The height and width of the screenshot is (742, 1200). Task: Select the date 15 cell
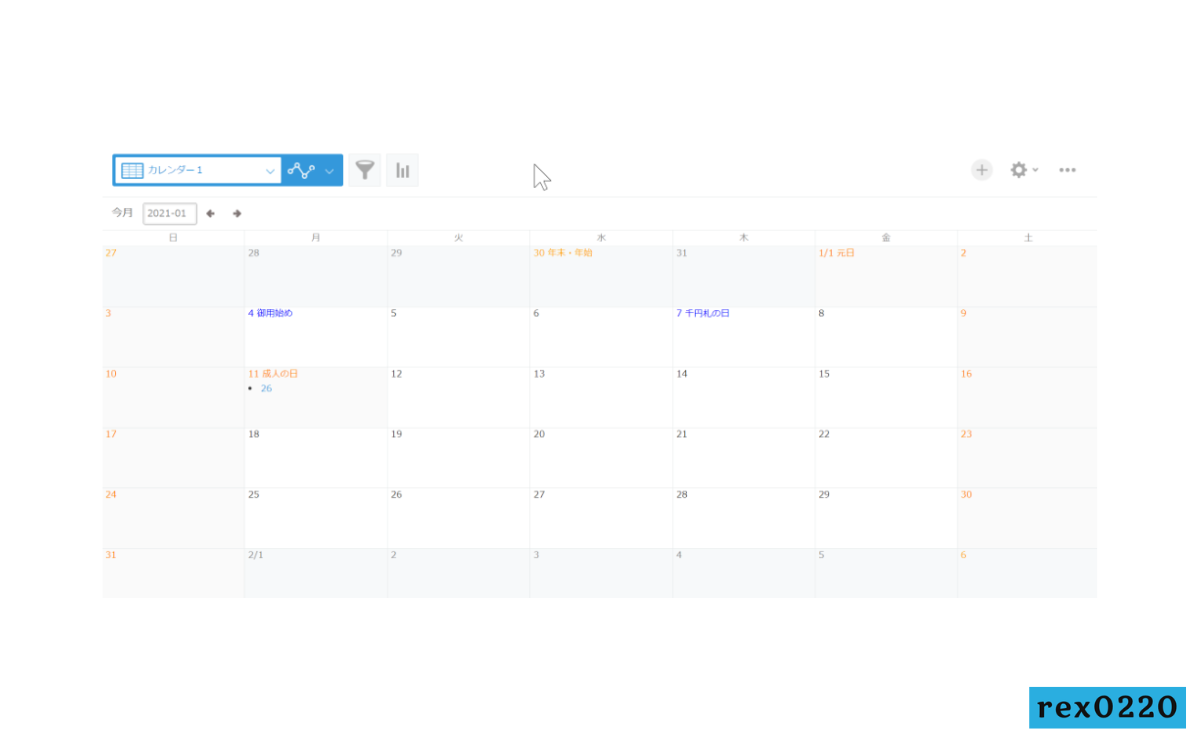click(x=886, y=397)
